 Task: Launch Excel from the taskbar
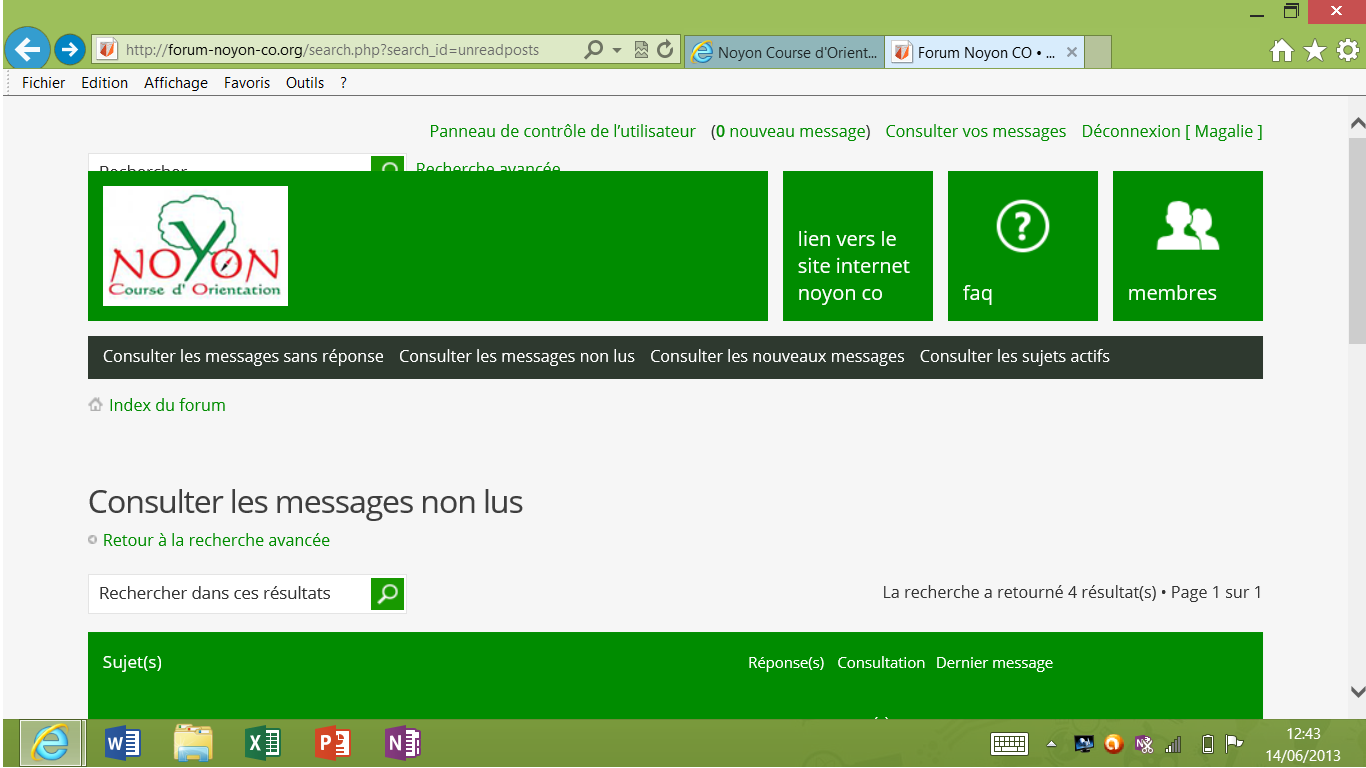tap(262, 743)
